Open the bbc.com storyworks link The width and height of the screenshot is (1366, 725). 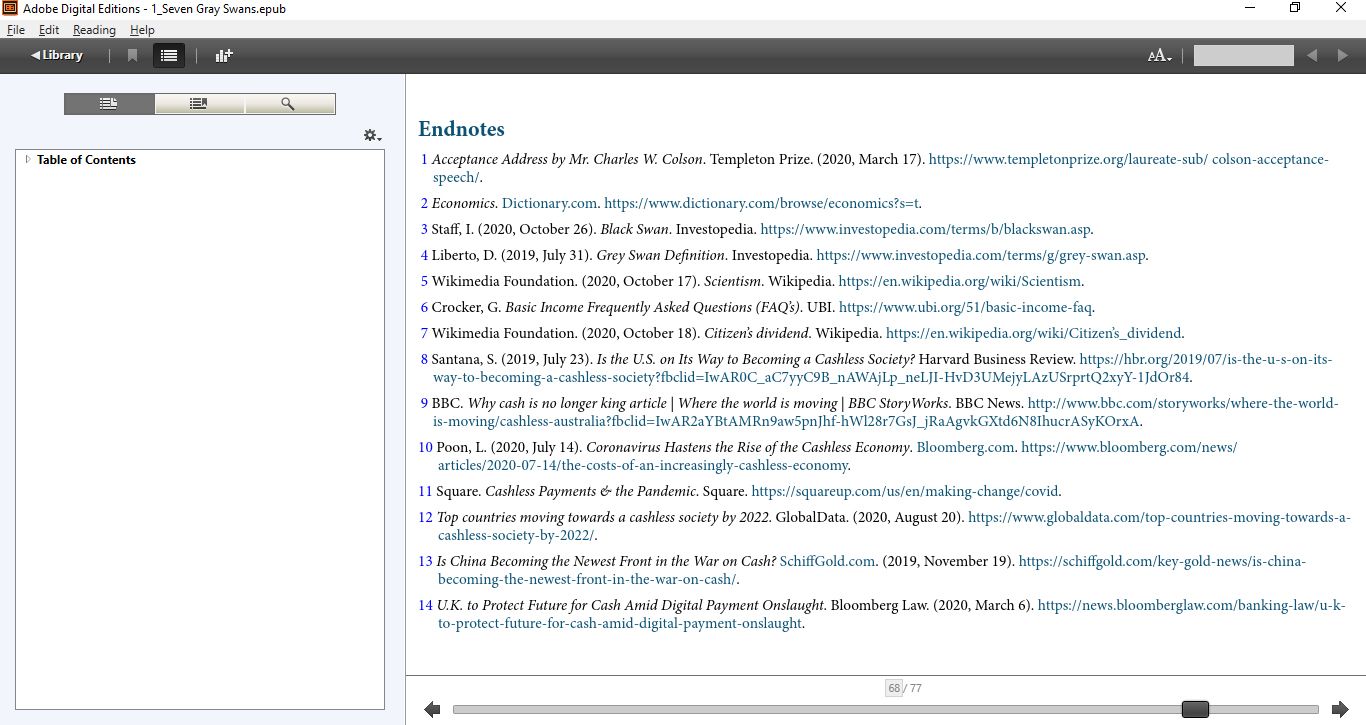1182,403
